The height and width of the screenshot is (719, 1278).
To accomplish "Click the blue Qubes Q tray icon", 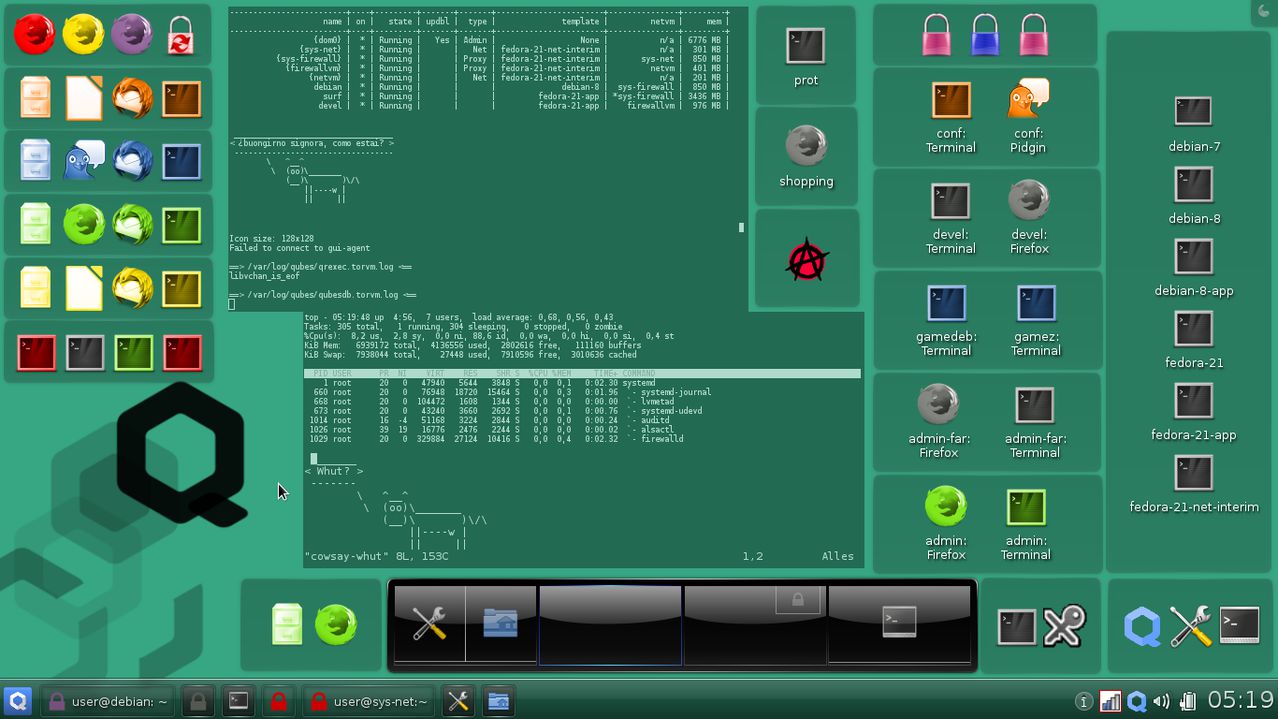I will [1137, 701].
